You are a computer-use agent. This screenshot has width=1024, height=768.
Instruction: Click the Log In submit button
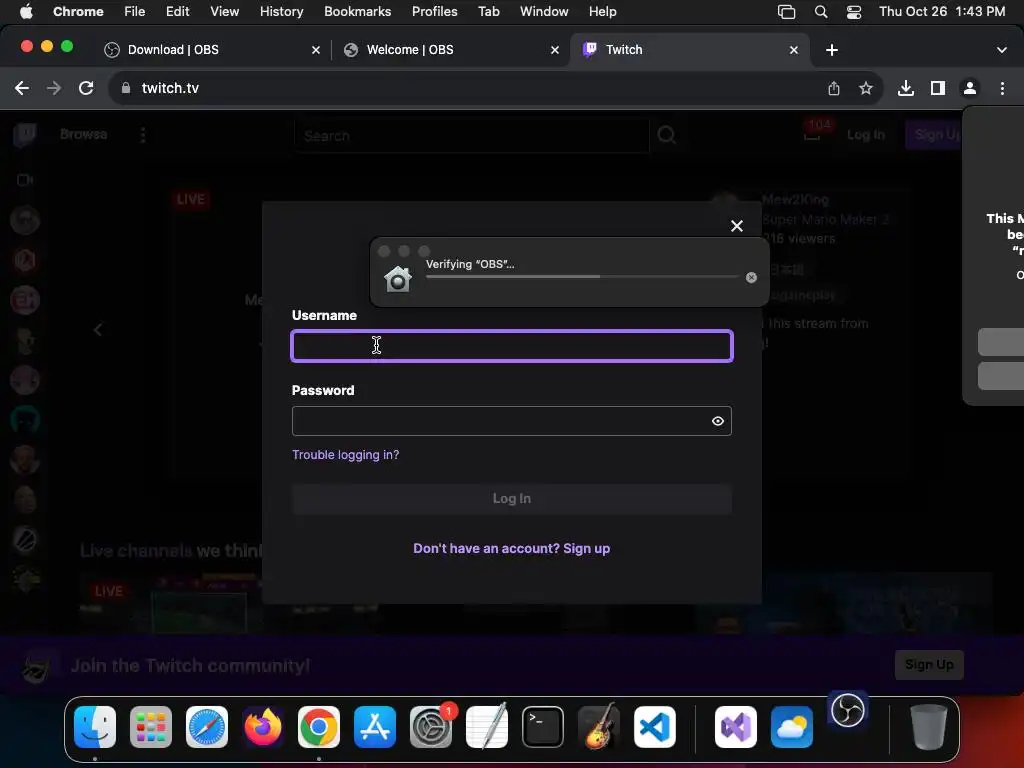click(x=511, y=499)
